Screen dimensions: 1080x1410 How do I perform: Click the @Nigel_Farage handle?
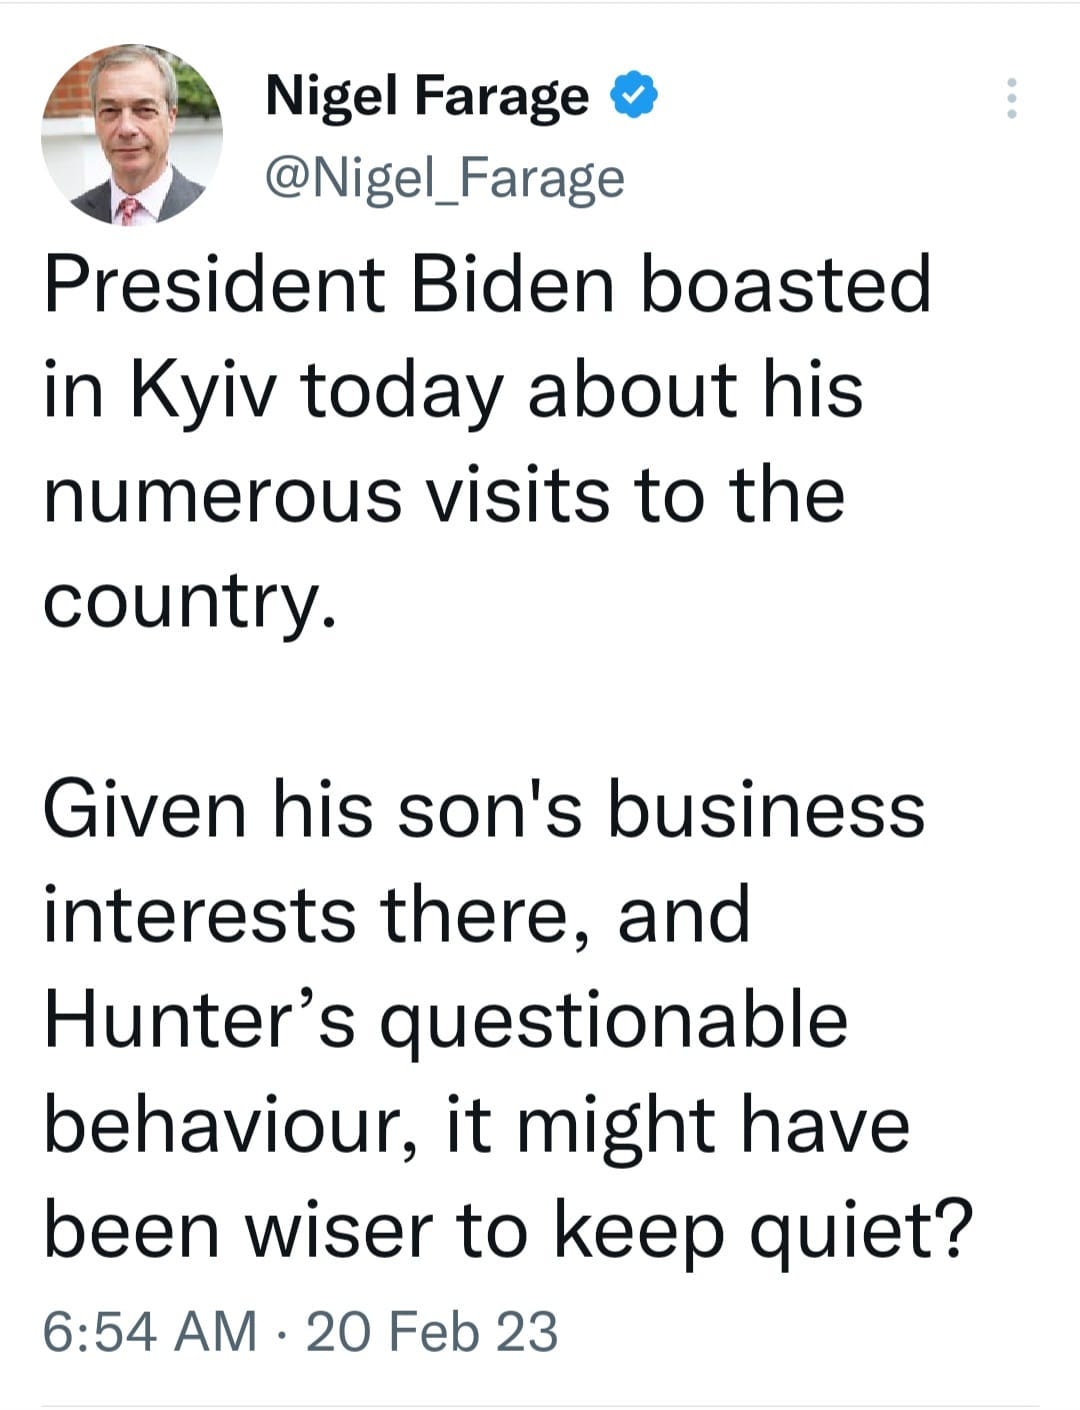pos(443,177)
